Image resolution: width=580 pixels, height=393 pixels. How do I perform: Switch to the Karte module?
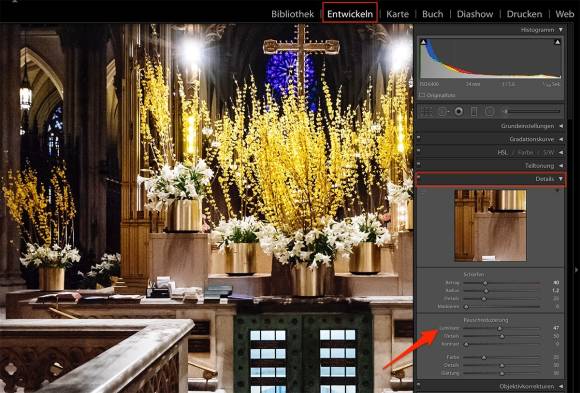(397, 14)
